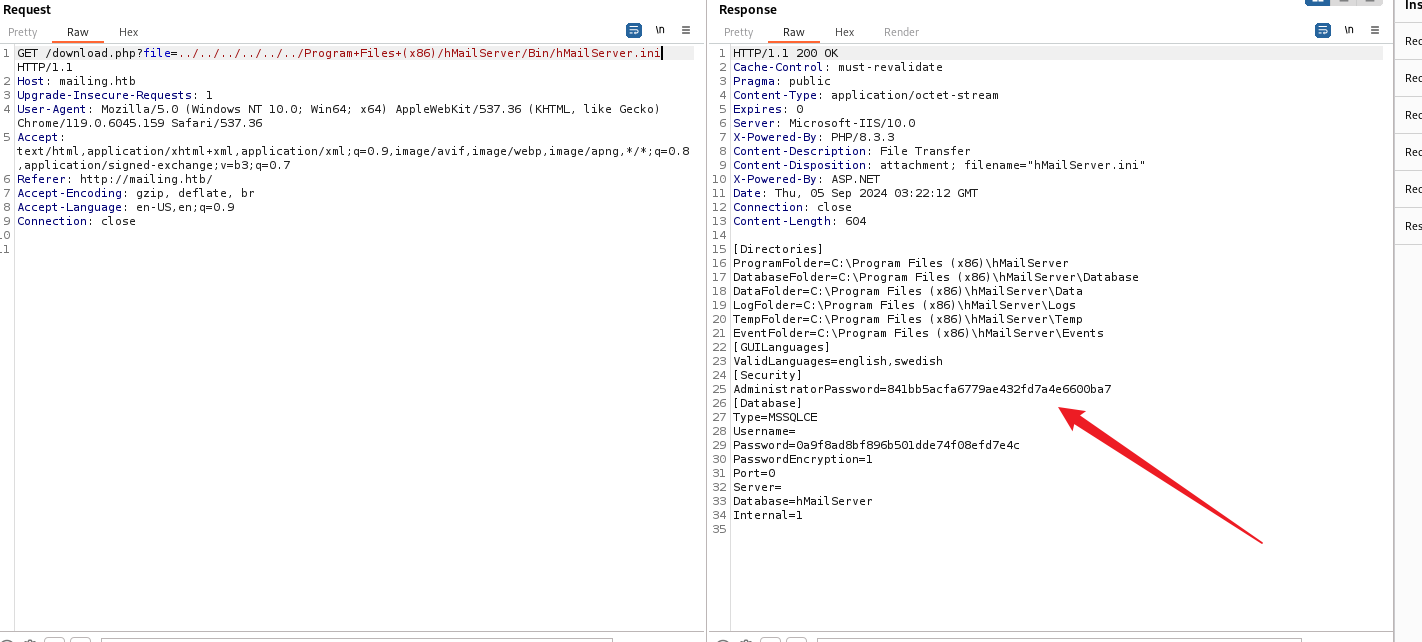This screenshot has width=1422, height=642.
Task: Open the Hex tab in Request pane
Action: pos(129,32)
